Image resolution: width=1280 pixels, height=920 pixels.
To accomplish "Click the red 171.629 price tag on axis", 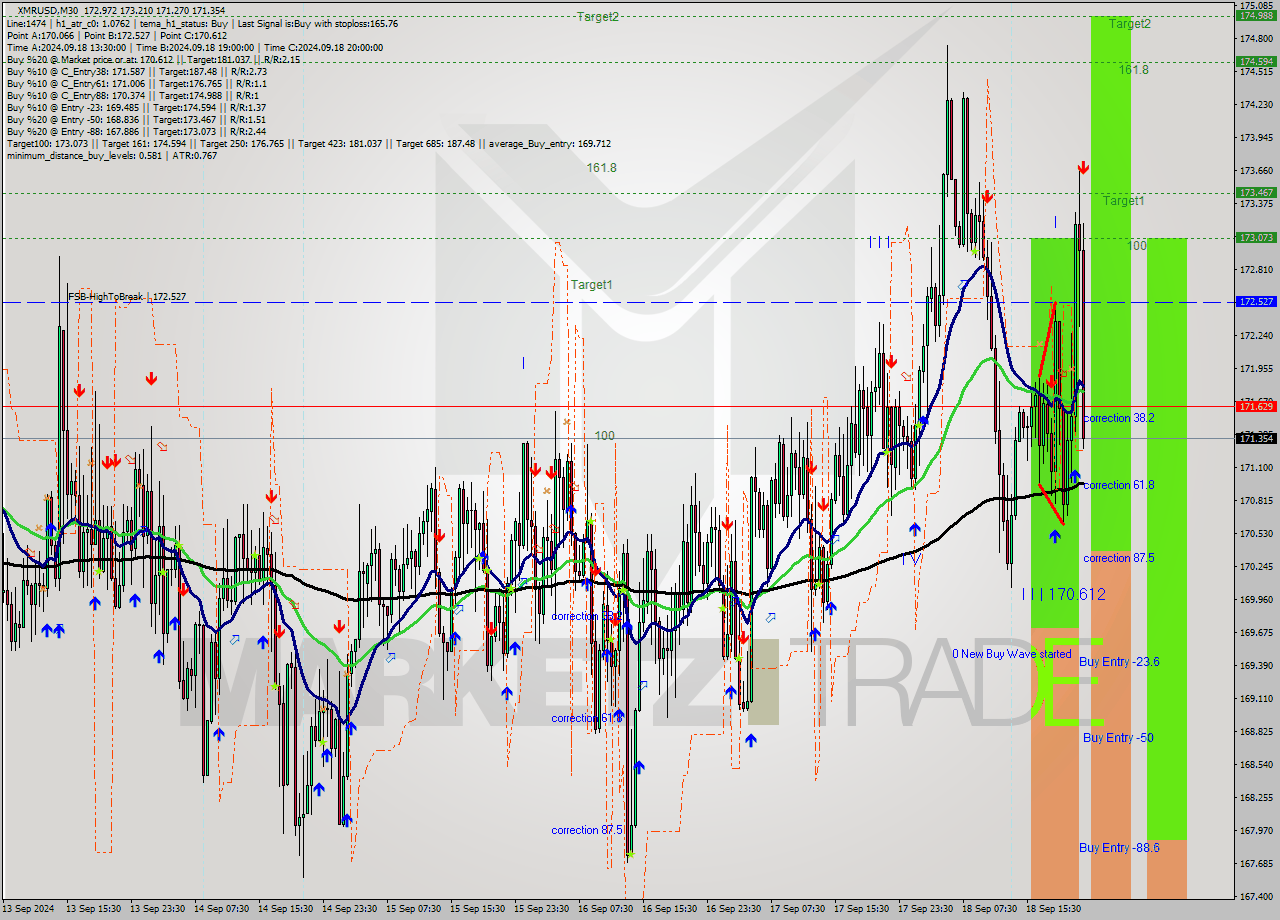I will [1257, 406].
